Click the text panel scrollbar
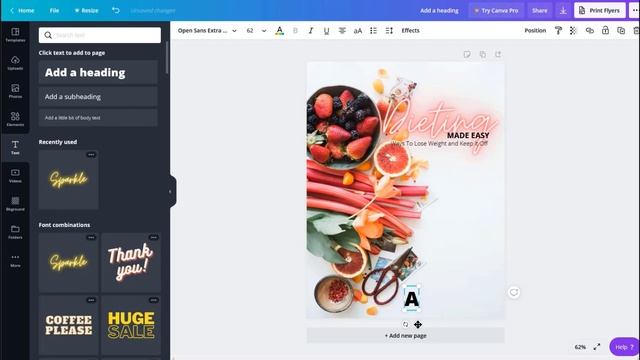The image size is (640, 360). 167,57
